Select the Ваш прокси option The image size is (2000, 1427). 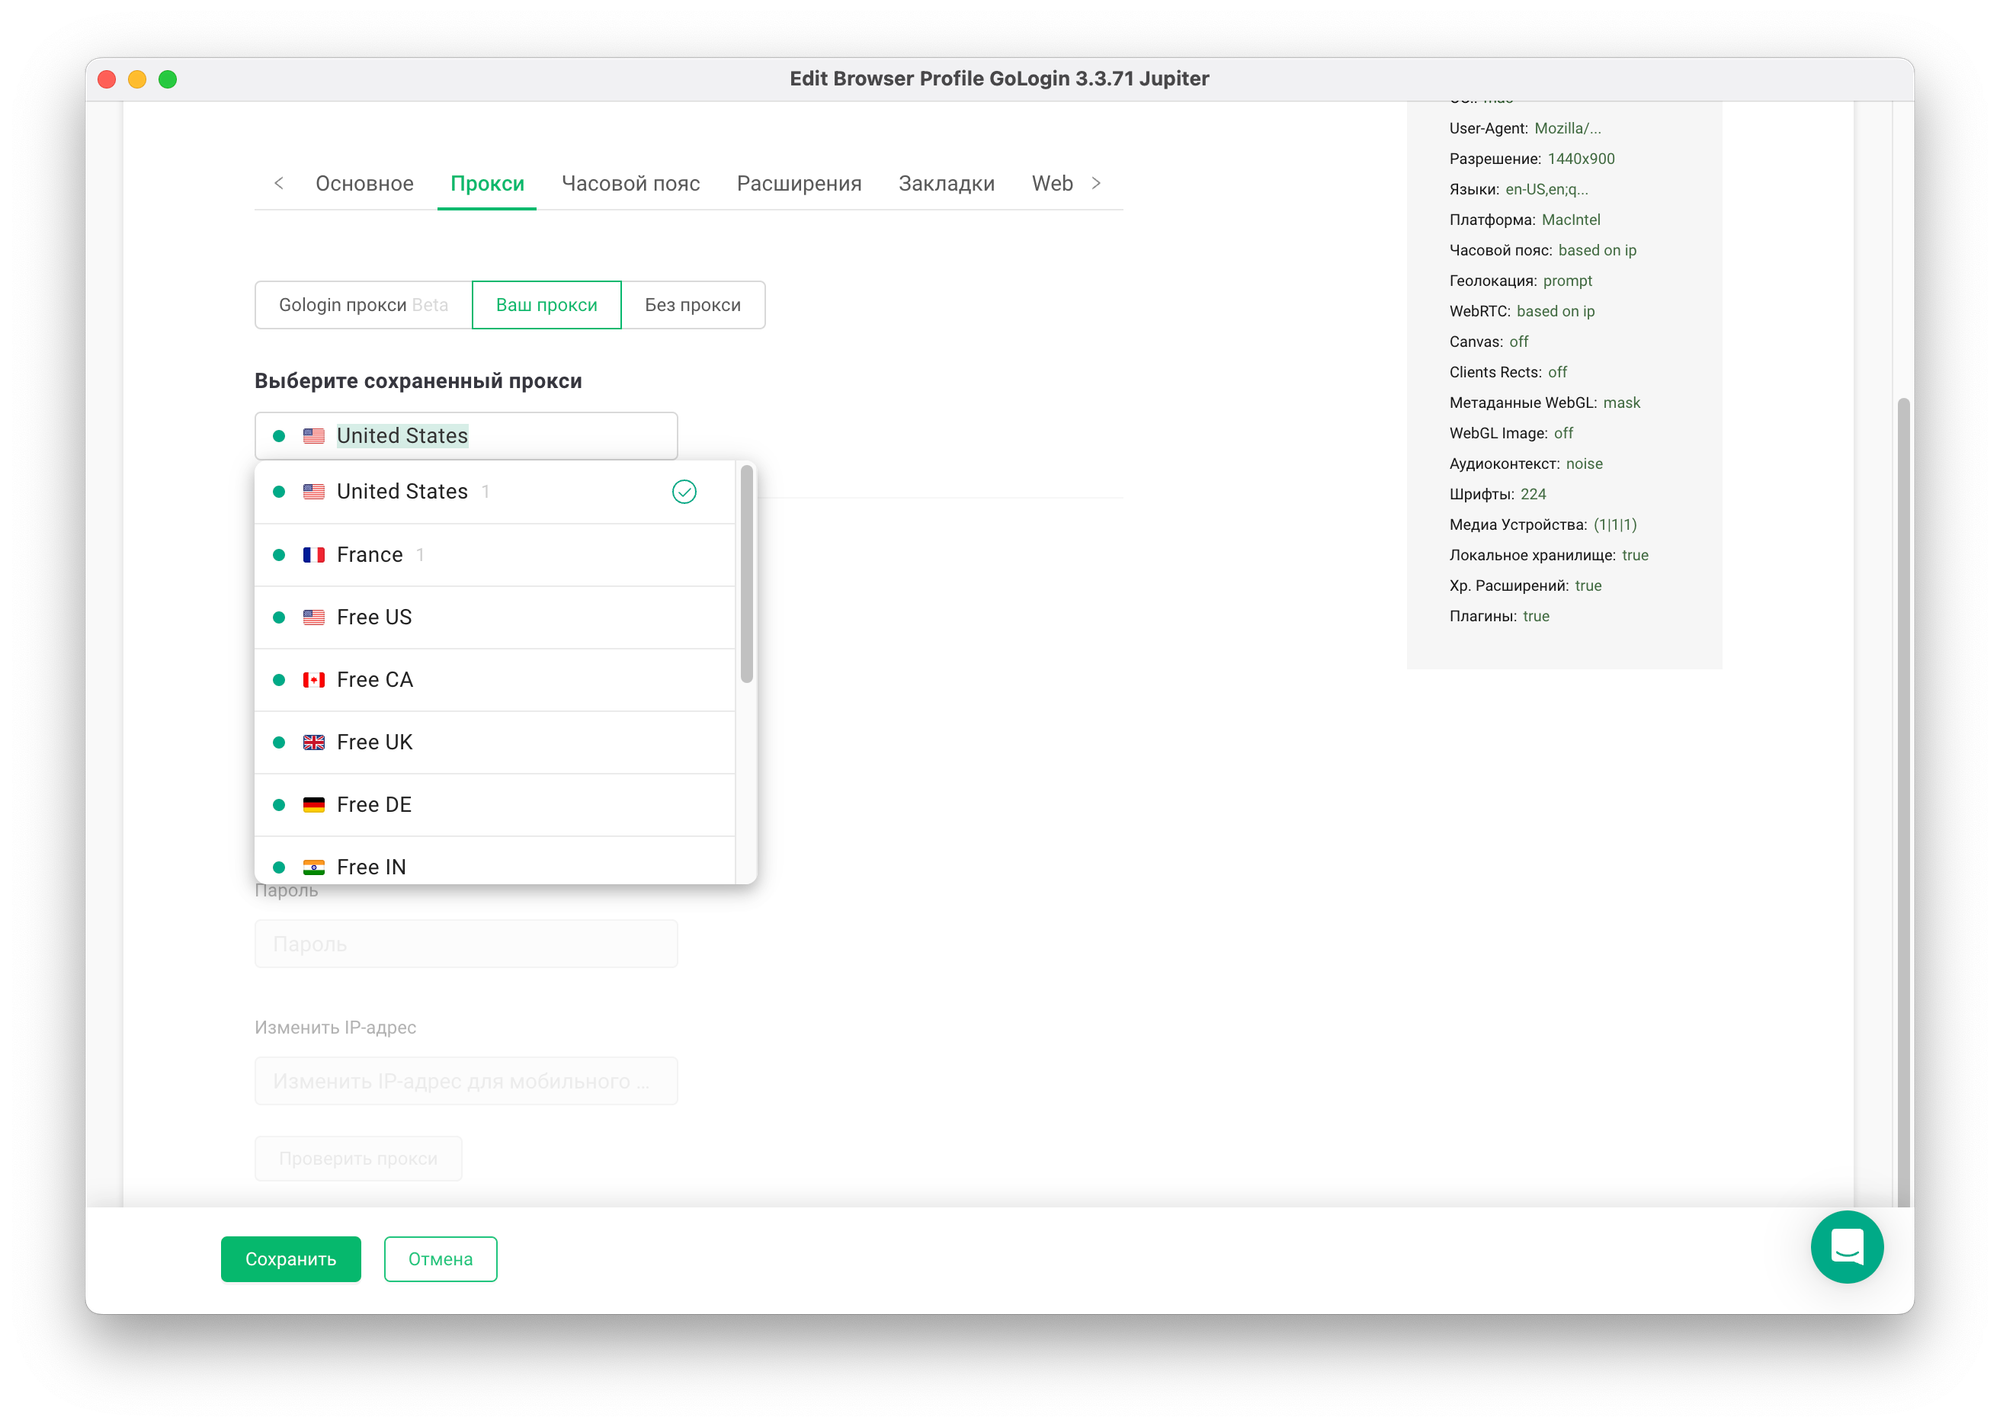(546, 305)
